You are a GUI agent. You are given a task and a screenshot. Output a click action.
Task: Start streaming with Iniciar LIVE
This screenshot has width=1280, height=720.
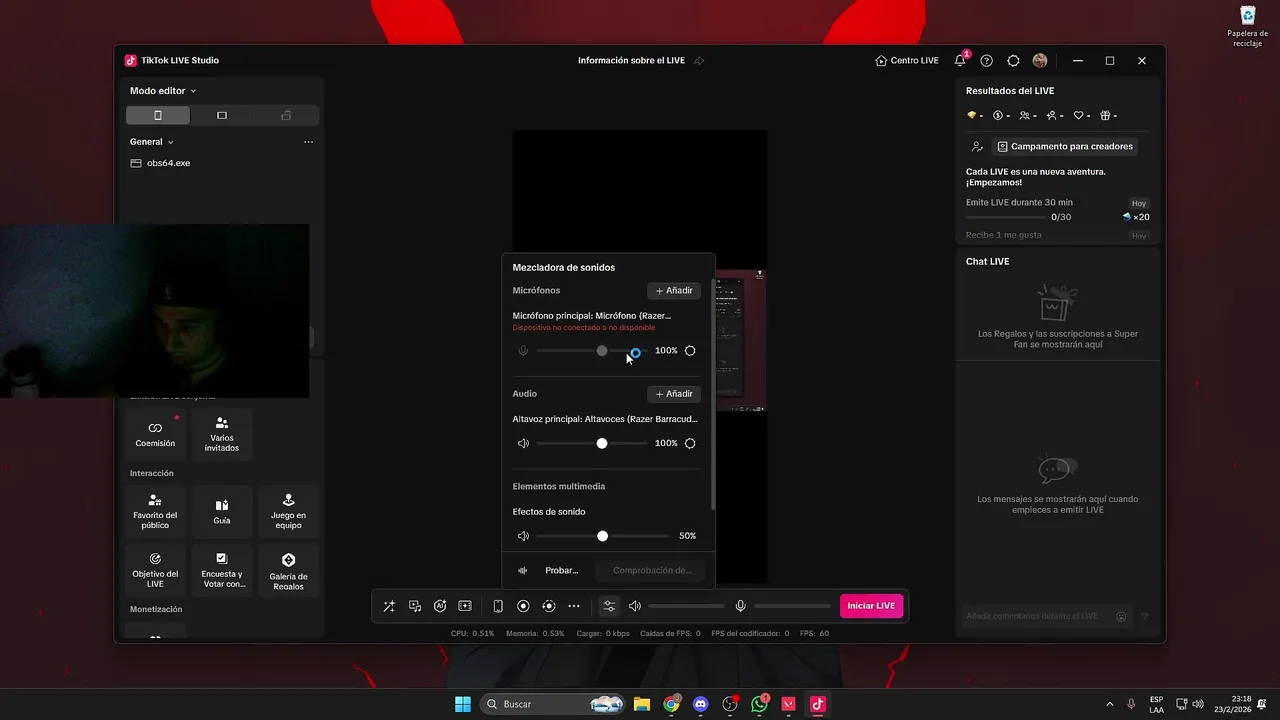pos(871,606)
